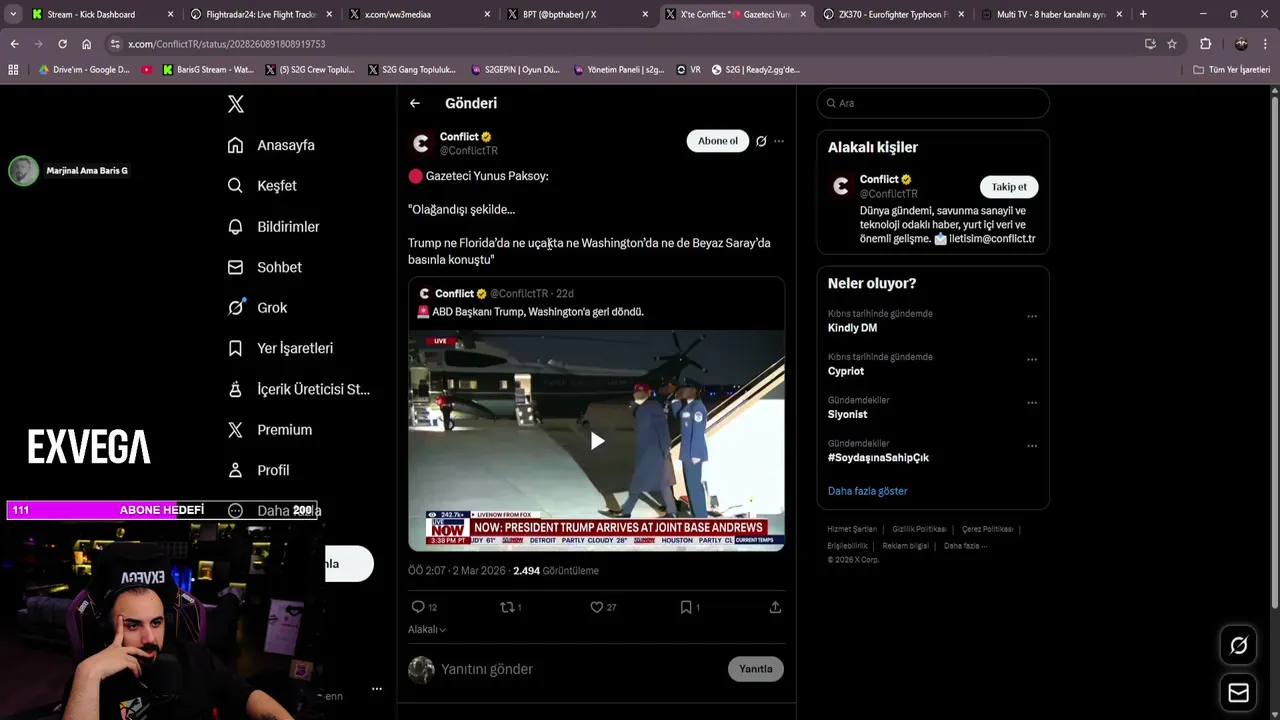Open tweet more options (three dots)
Image resolution: width=1280 pixels, height=720 pixels.
[779, 141]
